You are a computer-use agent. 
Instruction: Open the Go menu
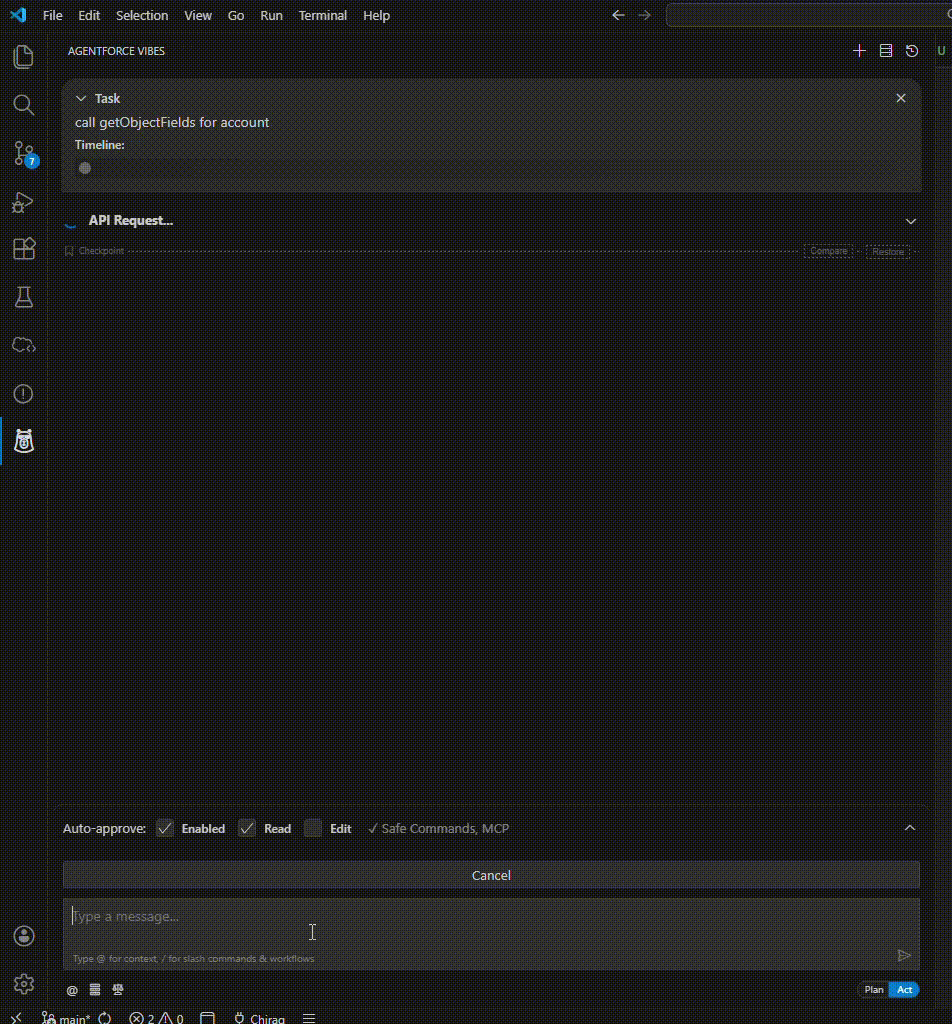point(235,15)
